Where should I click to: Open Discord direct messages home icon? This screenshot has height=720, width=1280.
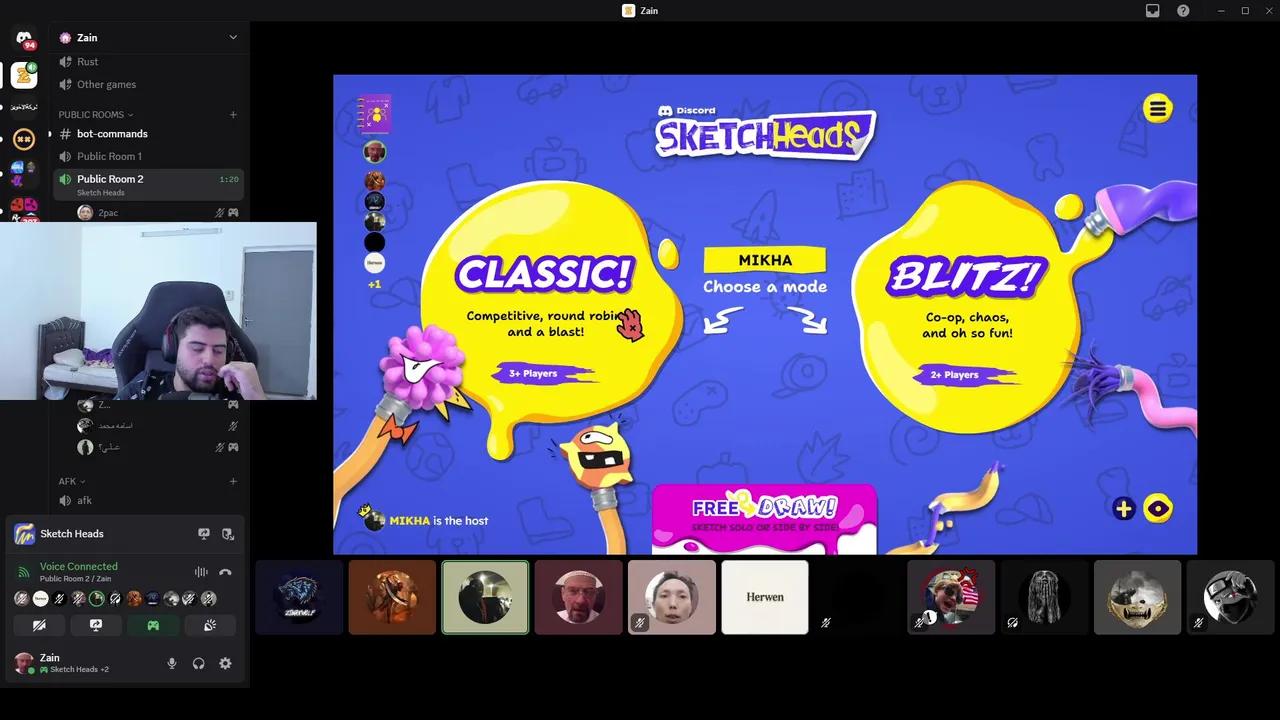[24, 39]
